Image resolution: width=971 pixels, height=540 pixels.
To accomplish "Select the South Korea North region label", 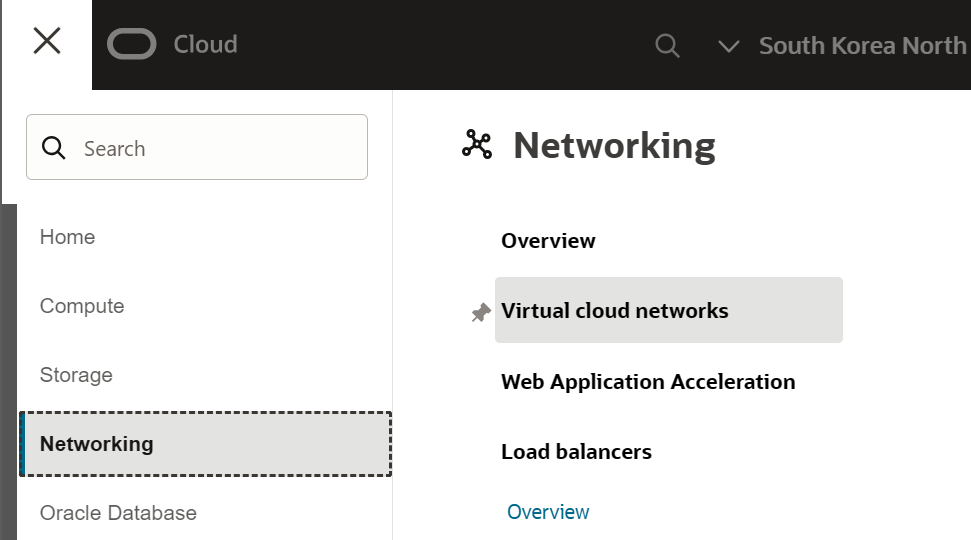I will pyautogui.click(x=862, y=45).
